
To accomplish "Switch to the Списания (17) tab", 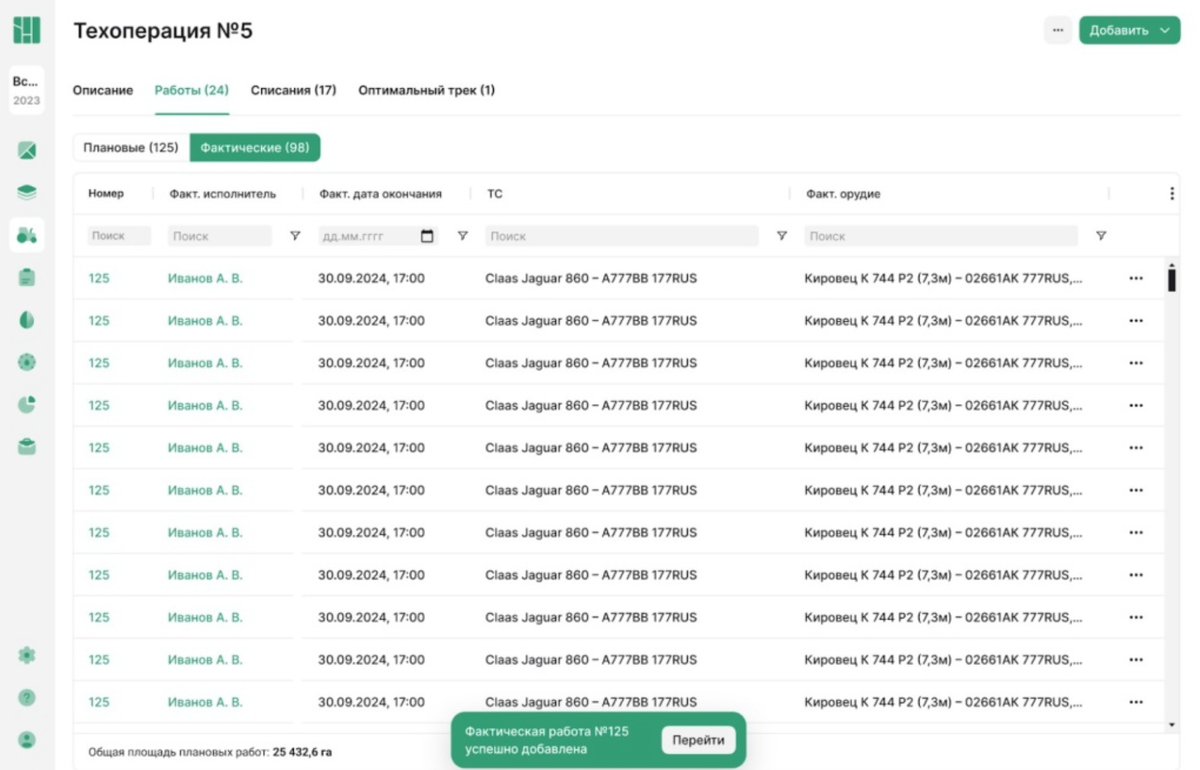I will point(293,90).
